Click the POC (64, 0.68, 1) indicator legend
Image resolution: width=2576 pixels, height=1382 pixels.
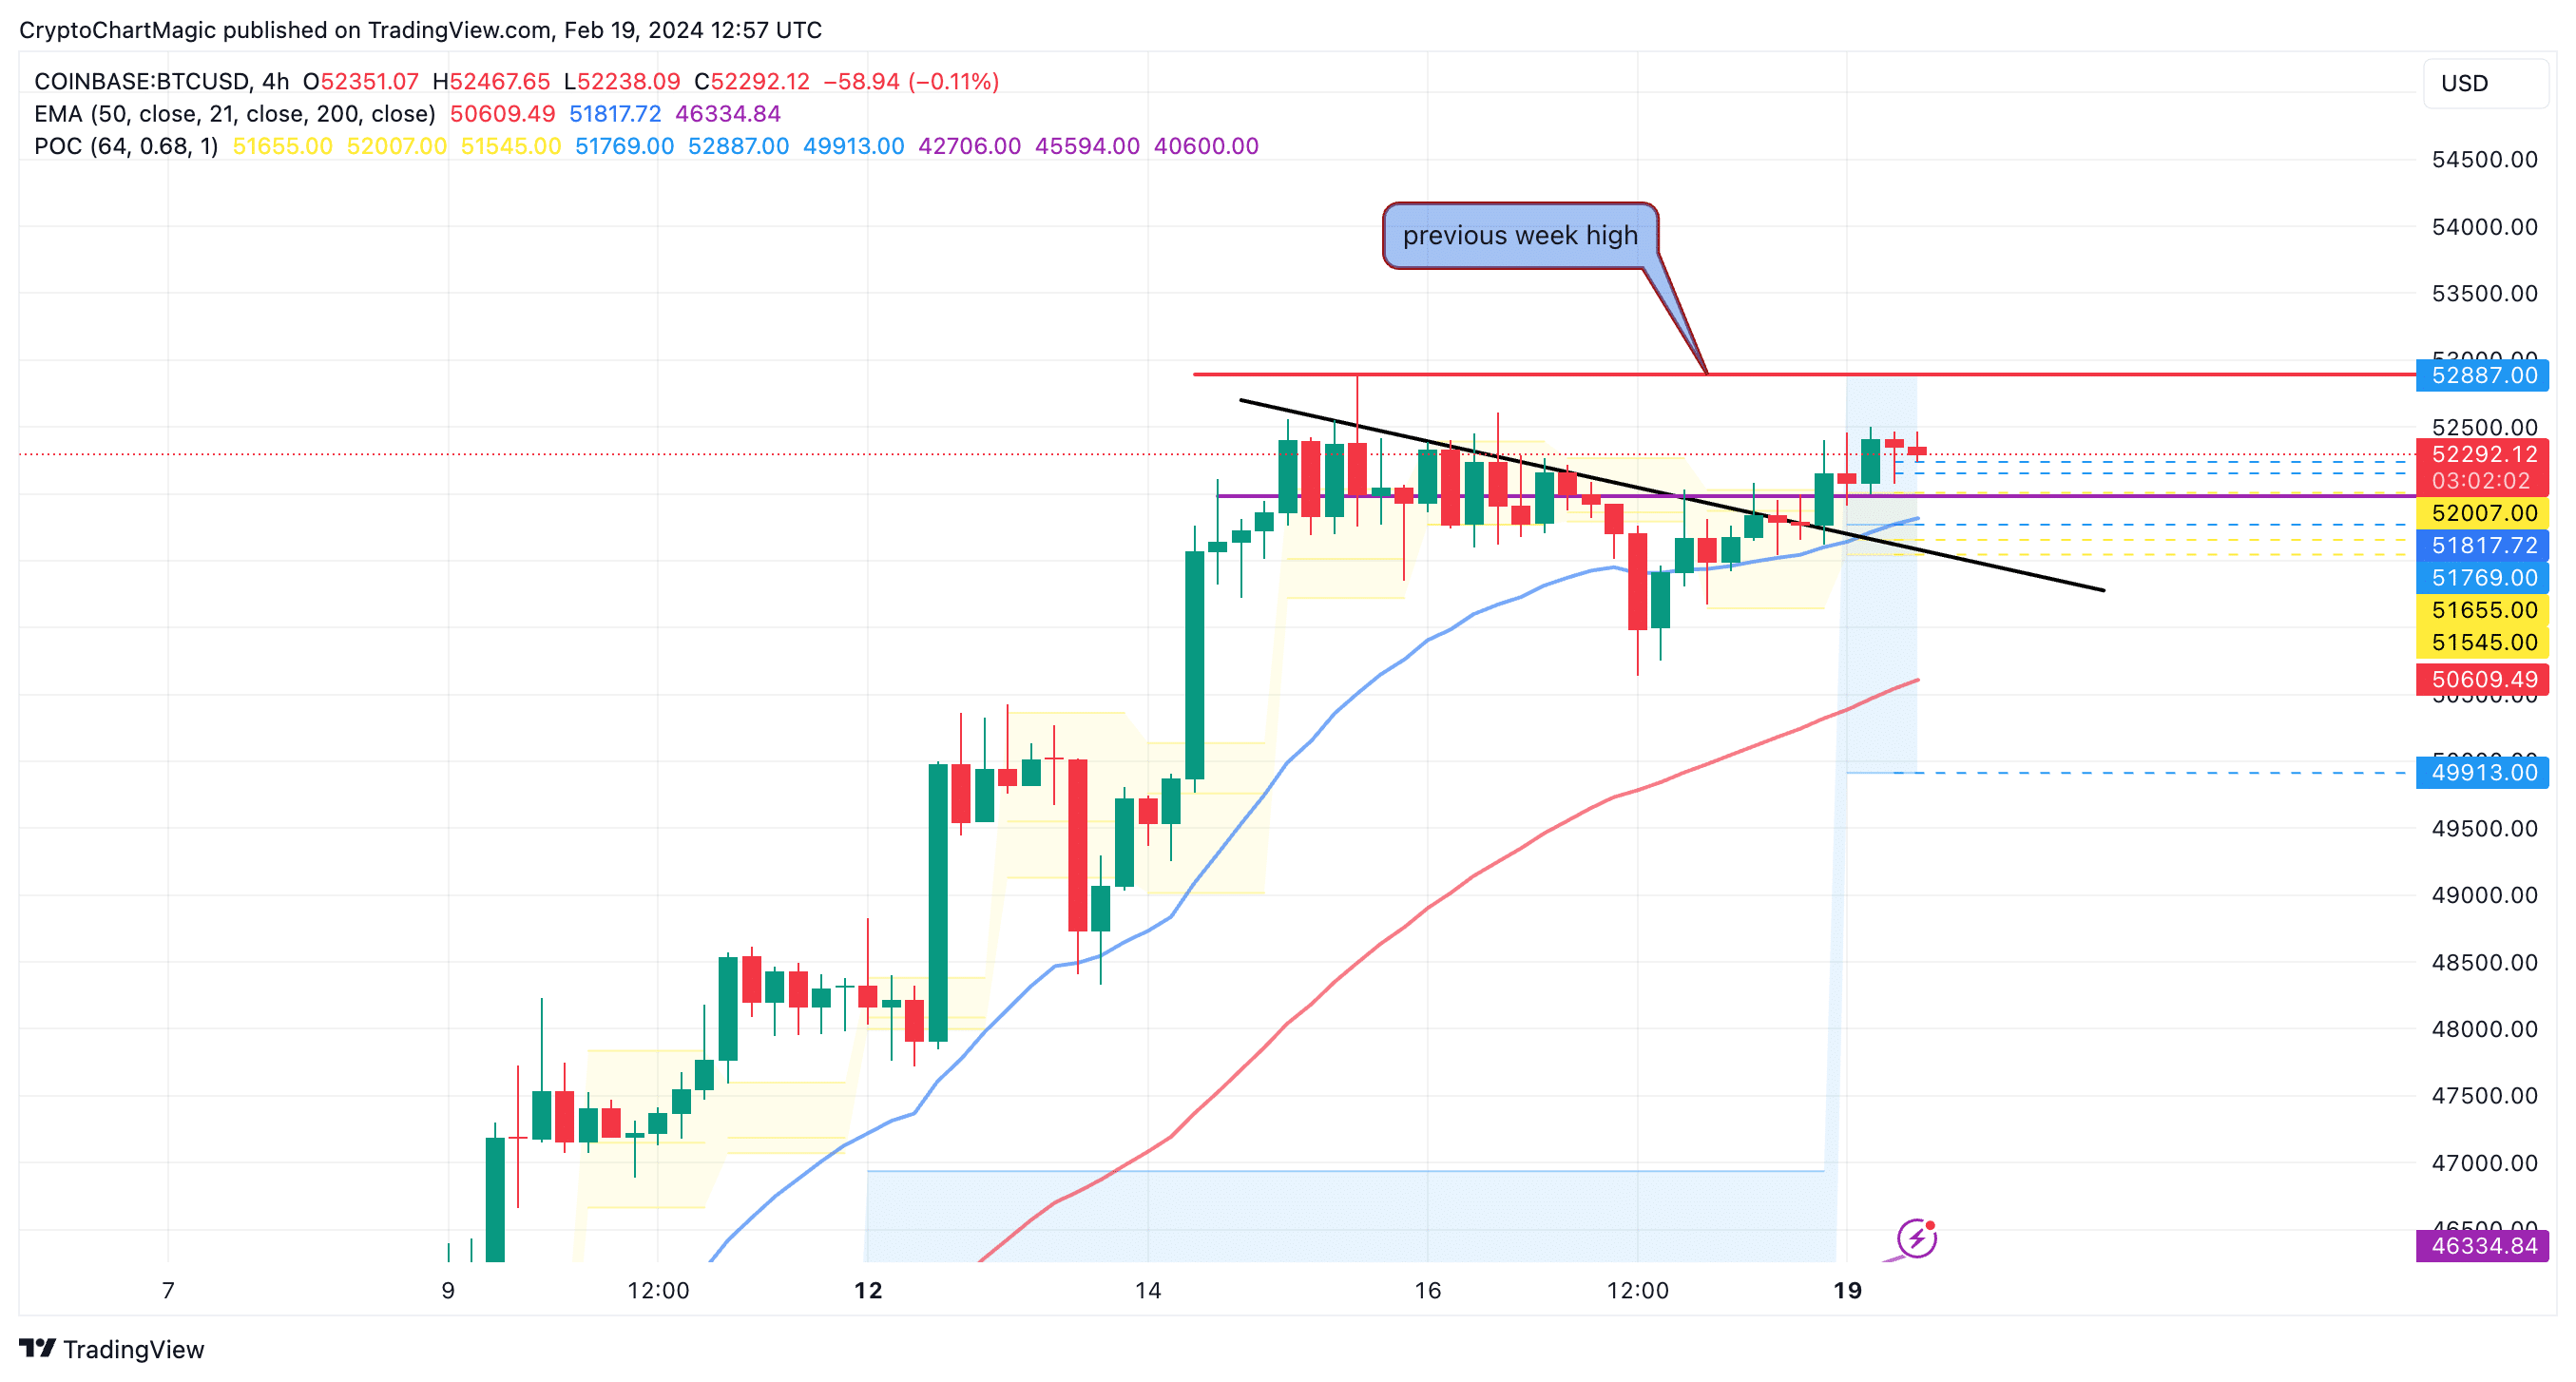pyautogui.click(x=126, y=146)
